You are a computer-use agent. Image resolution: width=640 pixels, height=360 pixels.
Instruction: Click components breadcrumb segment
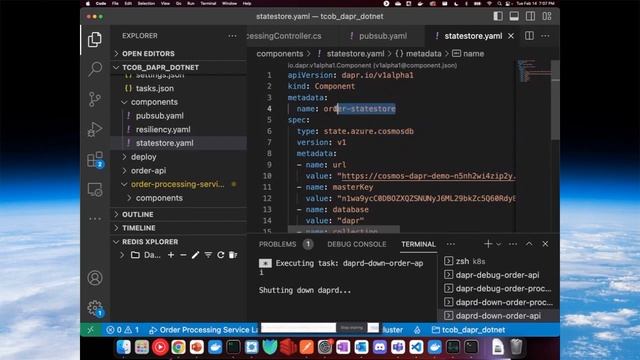(280, 53)
